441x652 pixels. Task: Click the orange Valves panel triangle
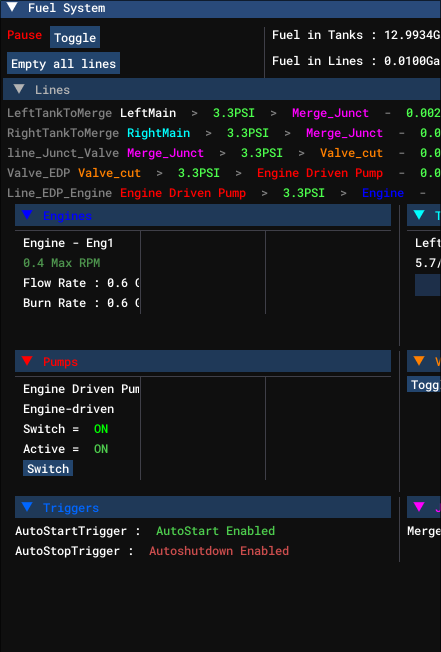pos(419,361)
